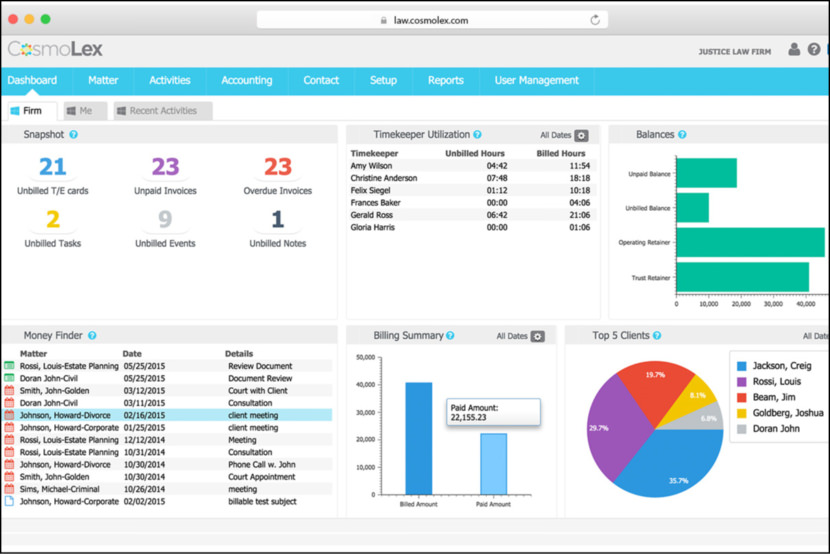
Task: Click the Jackson, Creig blue legend swatch
Action: pyautogui.click(x=742, y=366)
